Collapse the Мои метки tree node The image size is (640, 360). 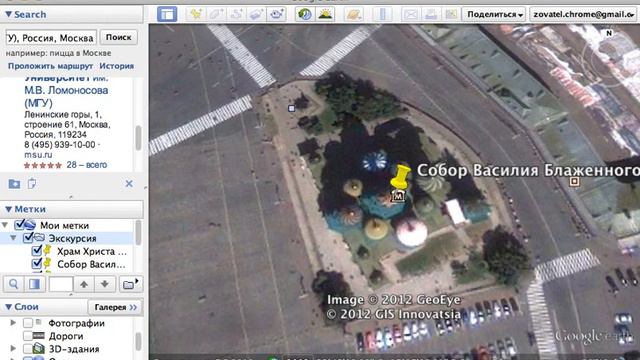point(5,225)
